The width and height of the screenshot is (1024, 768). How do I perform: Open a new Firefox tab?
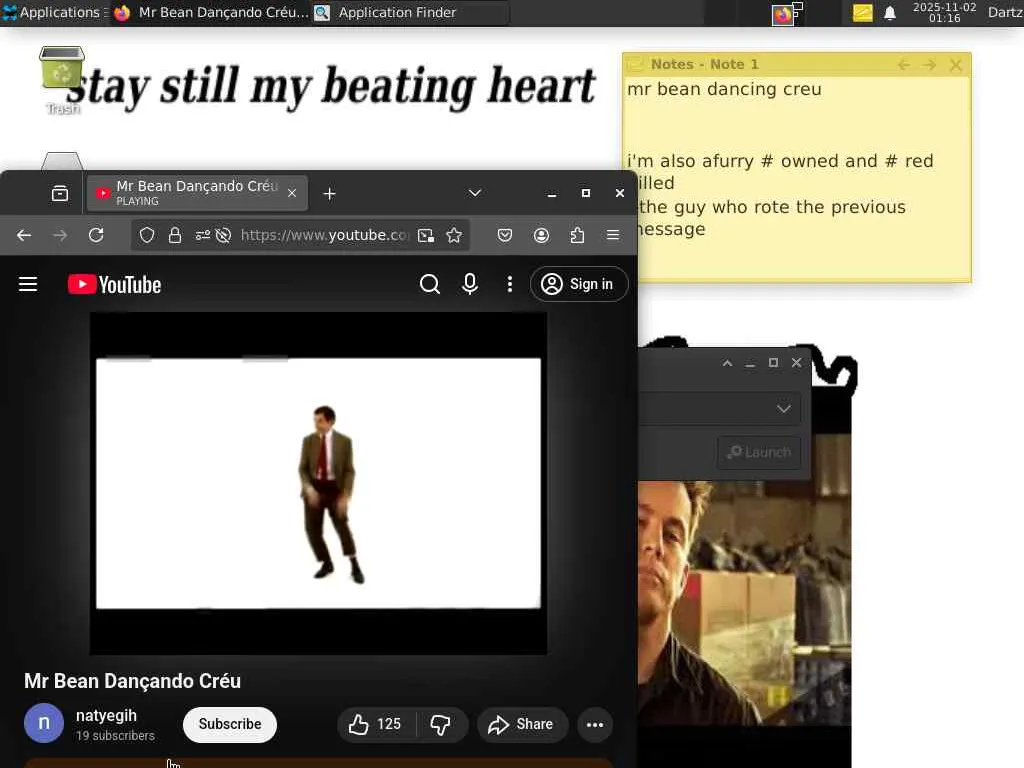click(x=329, y=194)
